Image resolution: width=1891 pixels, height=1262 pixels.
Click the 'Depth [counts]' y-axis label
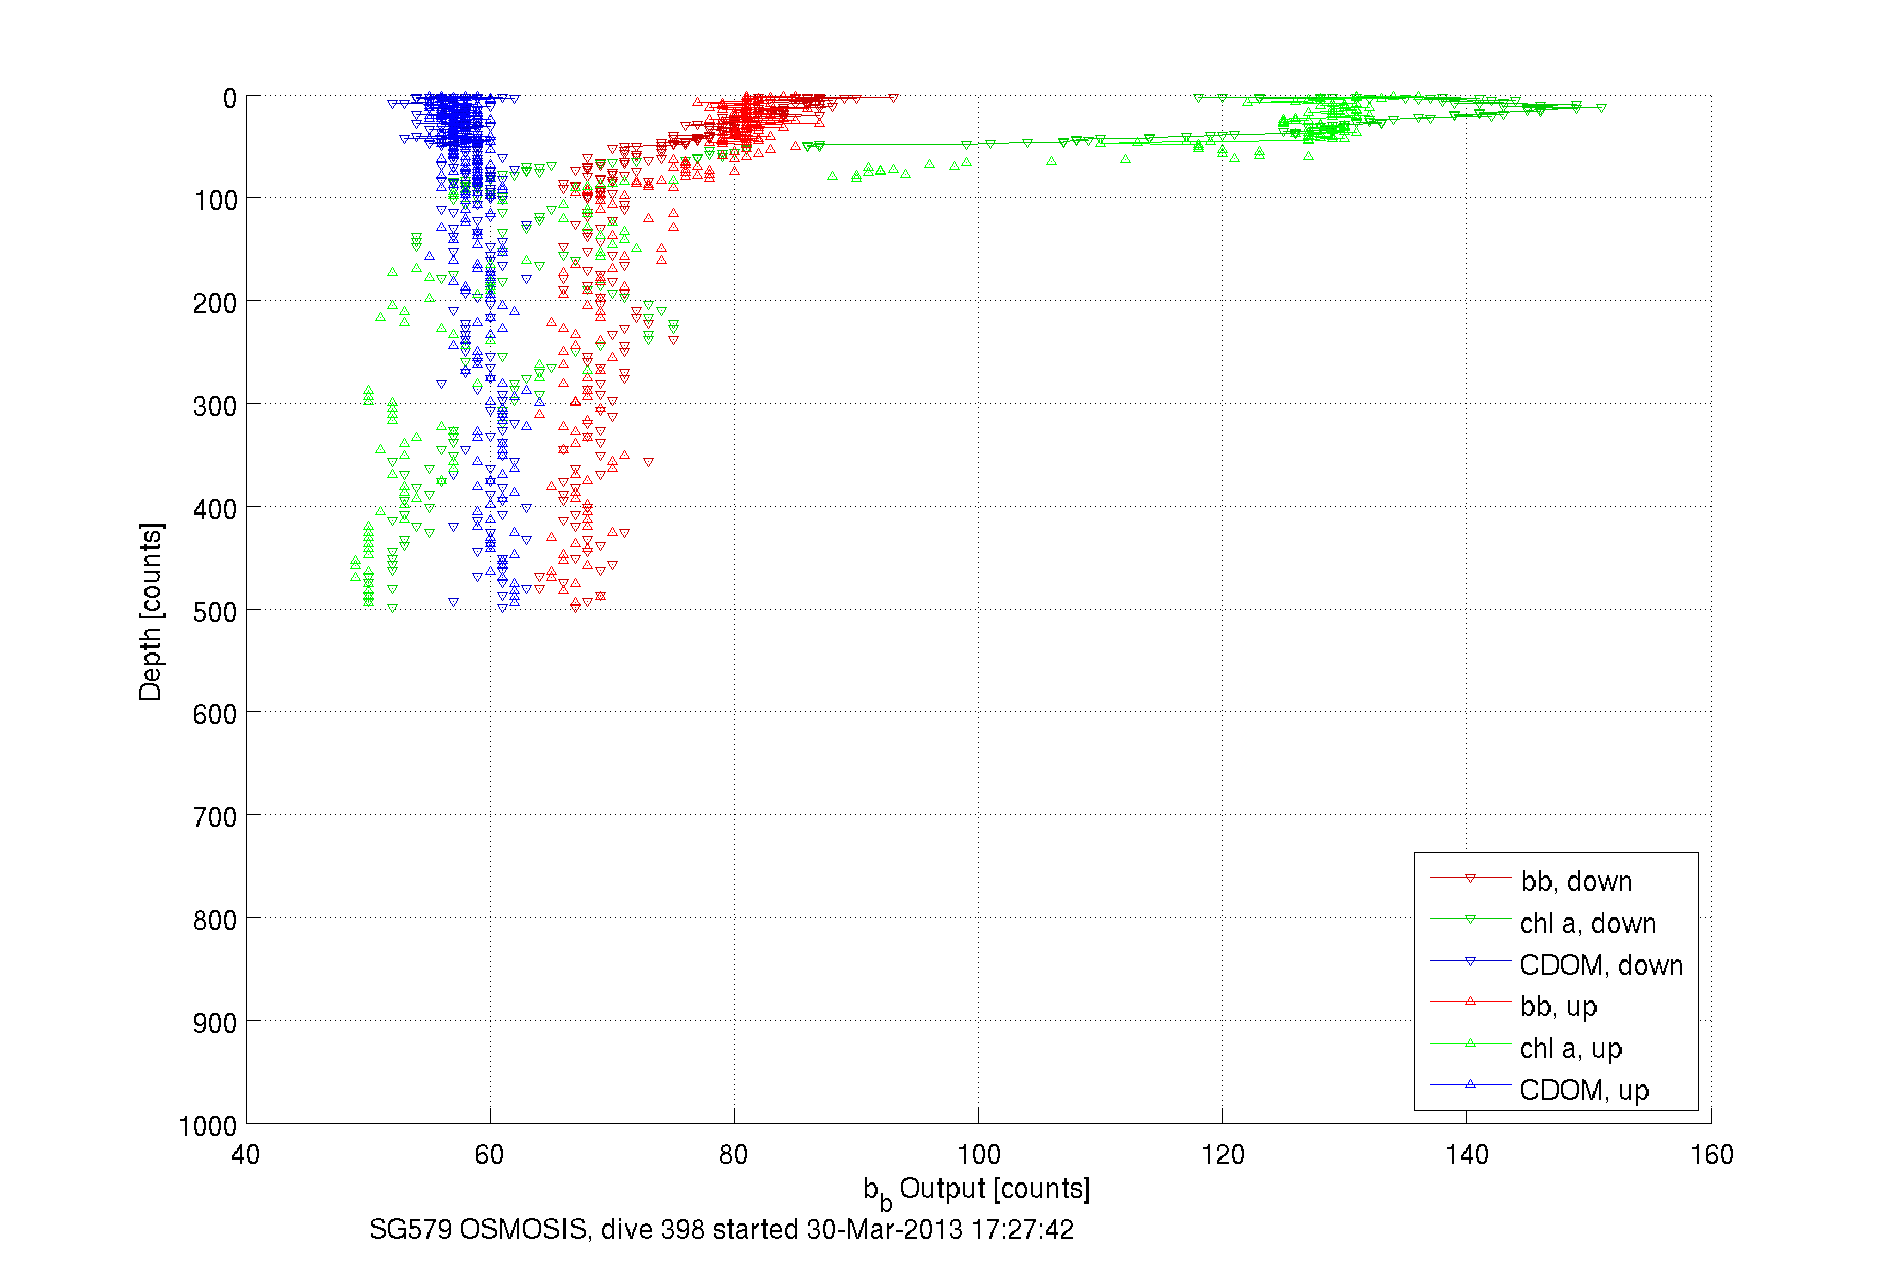150,611
